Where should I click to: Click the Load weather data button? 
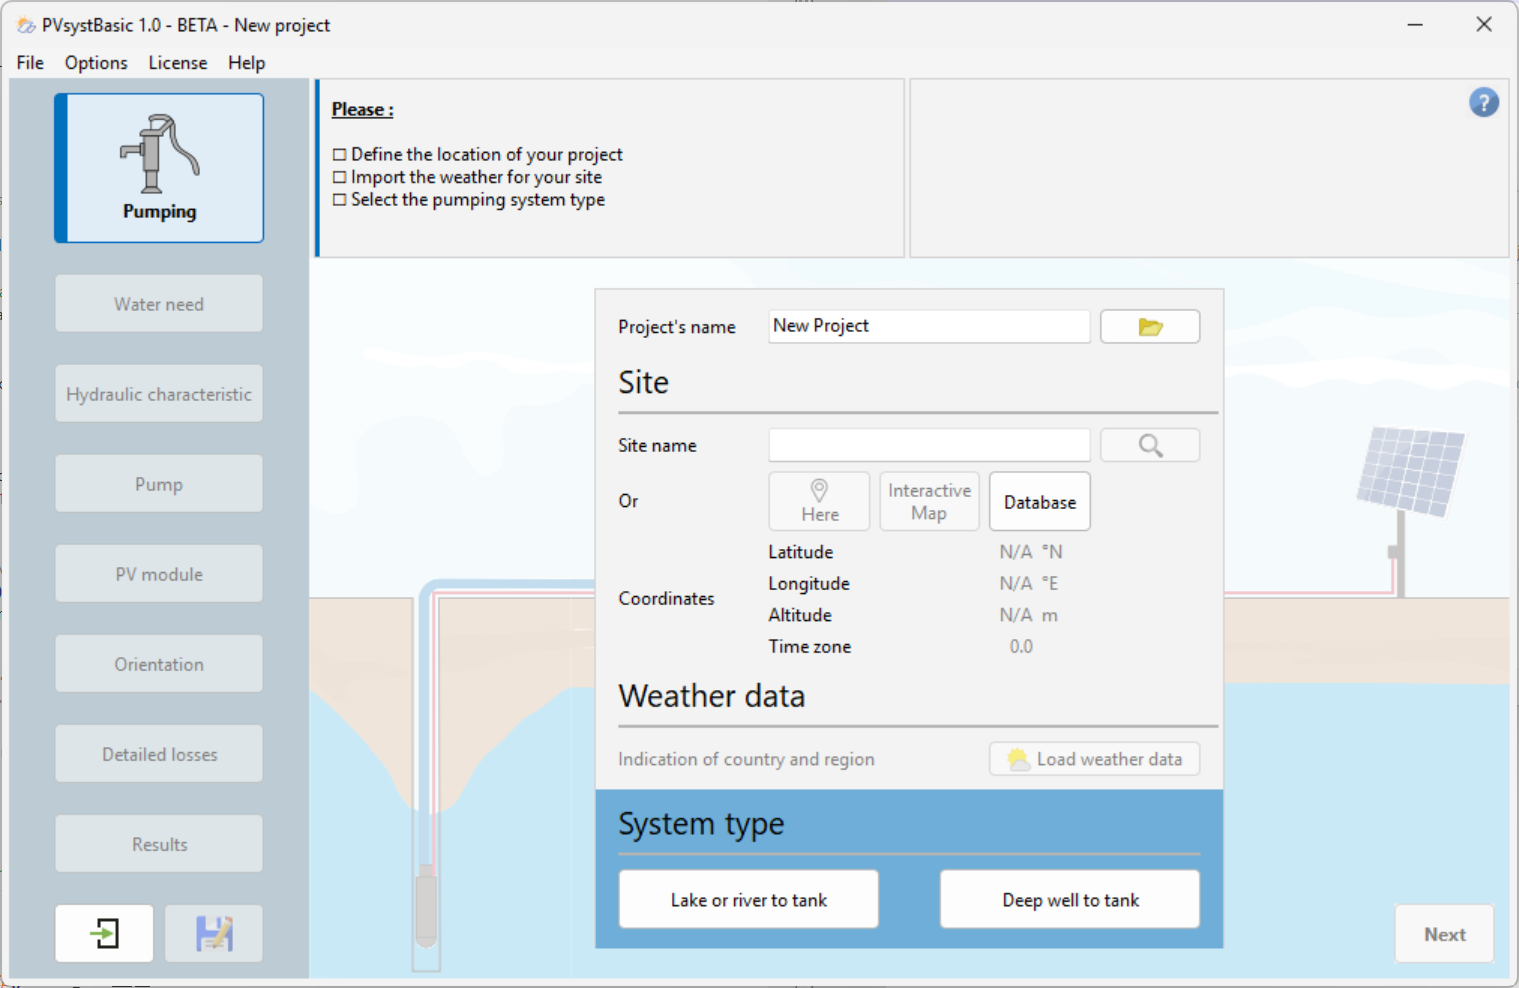(x=1095, y=759)
